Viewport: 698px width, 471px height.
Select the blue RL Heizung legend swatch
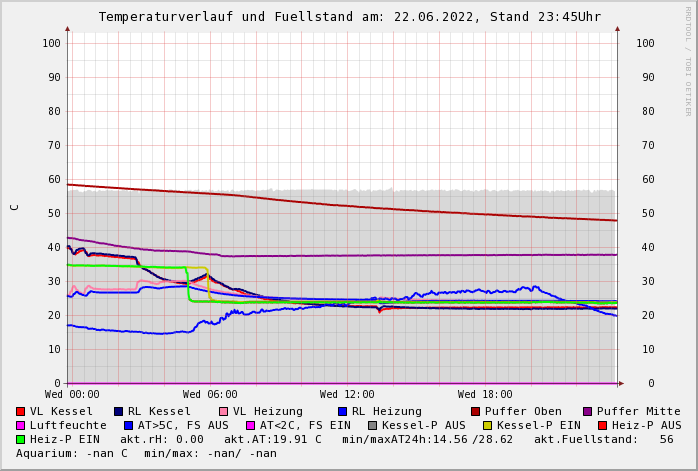343,411
